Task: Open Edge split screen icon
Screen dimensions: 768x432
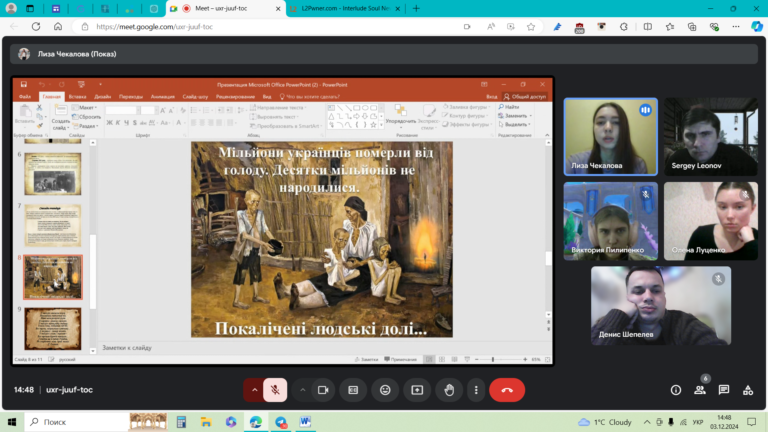Action: 648,26
